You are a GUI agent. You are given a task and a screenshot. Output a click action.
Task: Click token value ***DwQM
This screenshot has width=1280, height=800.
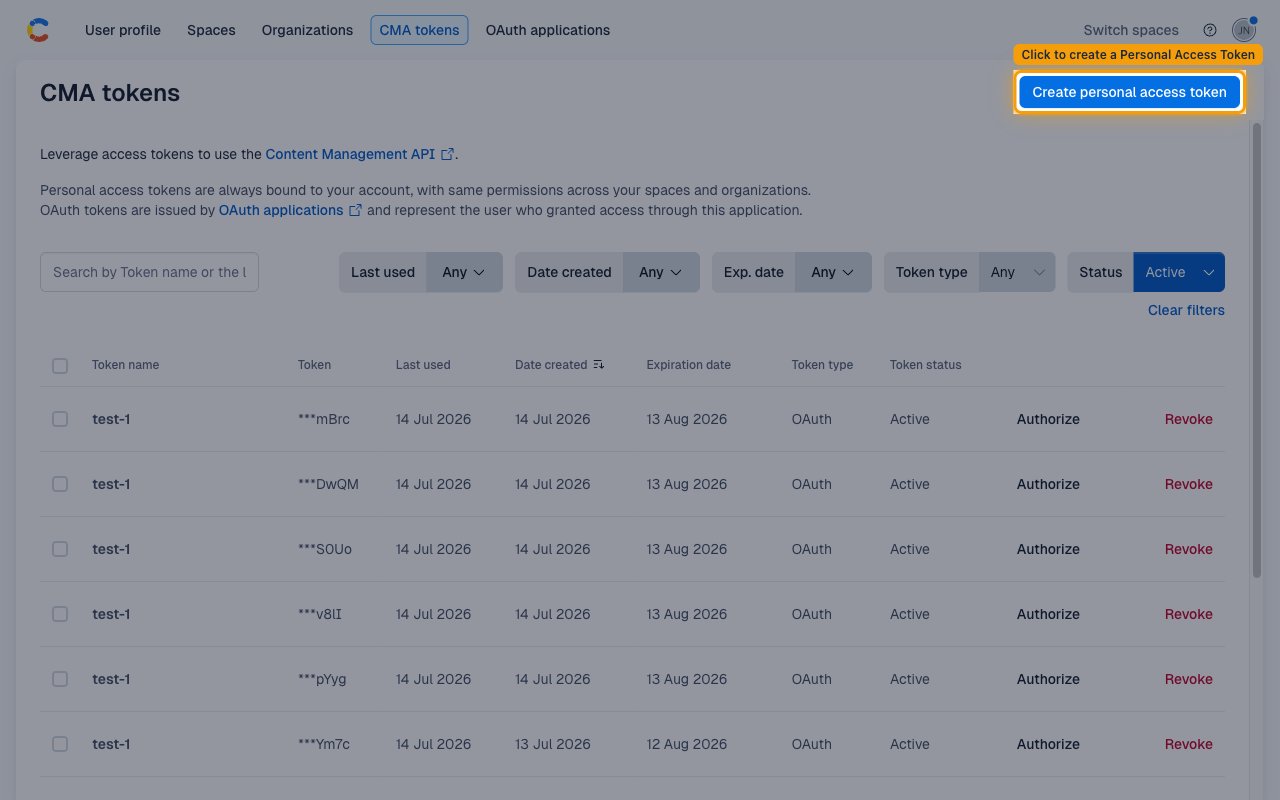(328, 484)
